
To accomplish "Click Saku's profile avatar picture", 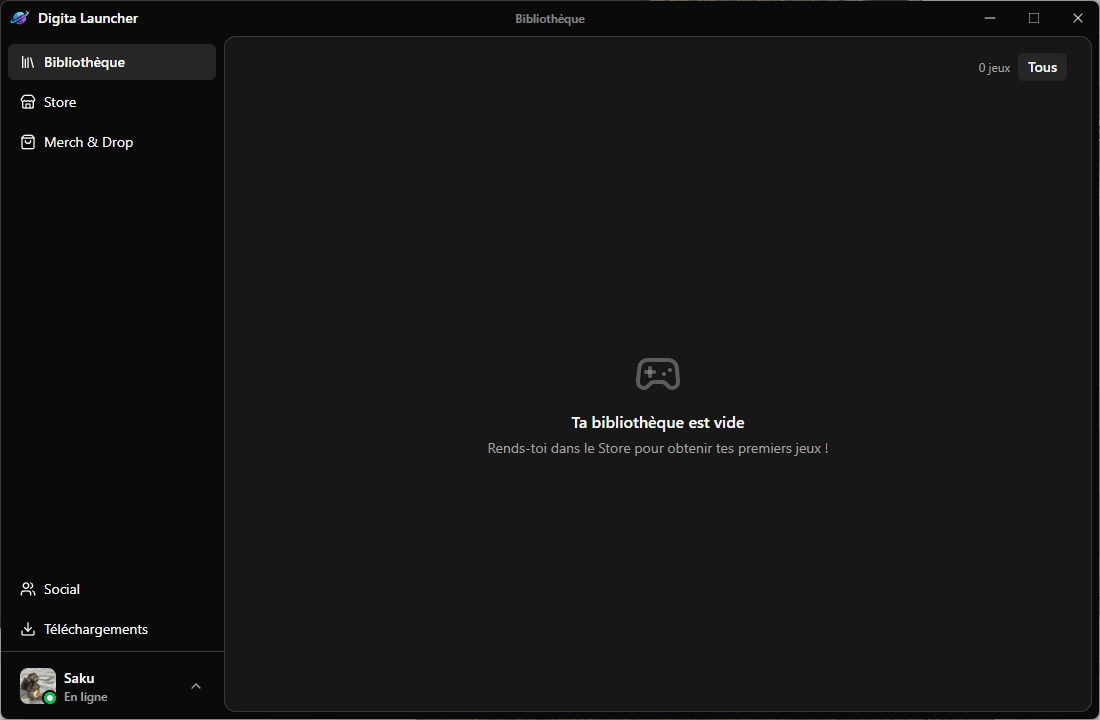I will 37,686.
